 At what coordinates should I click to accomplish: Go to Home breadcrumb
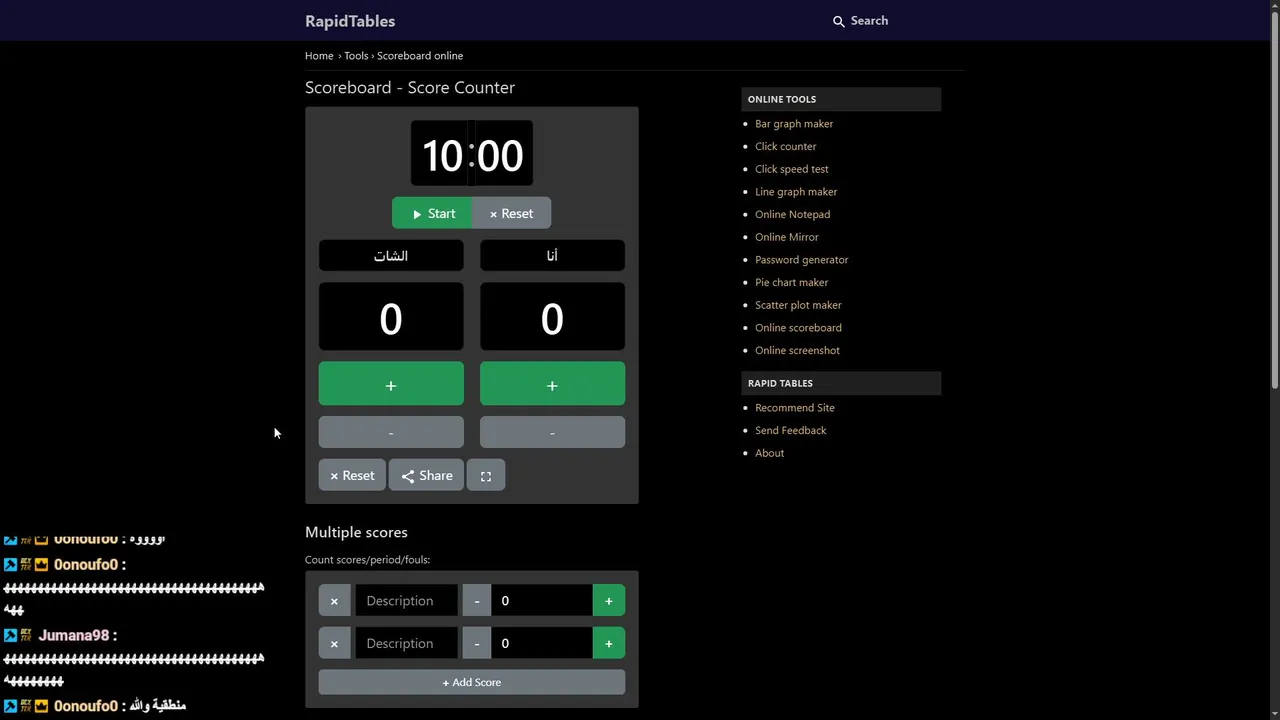(x=319, y=56)
